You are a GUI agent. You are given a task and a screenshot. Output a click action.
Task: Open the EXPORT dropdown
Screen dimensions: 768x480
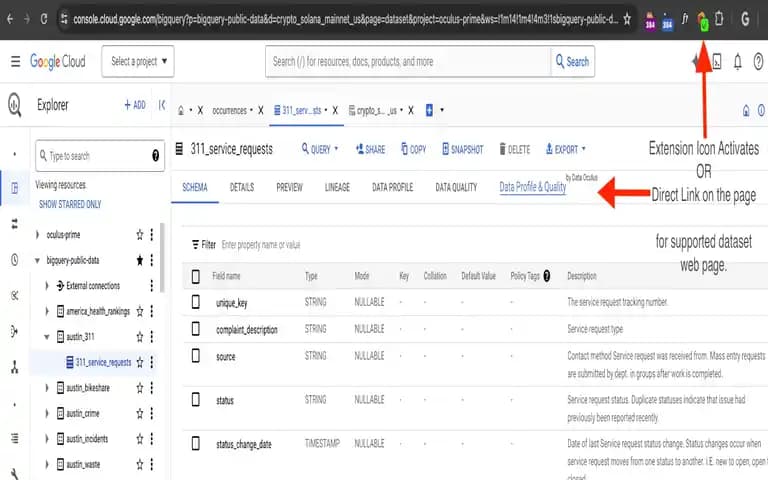(x=566, y=149)
